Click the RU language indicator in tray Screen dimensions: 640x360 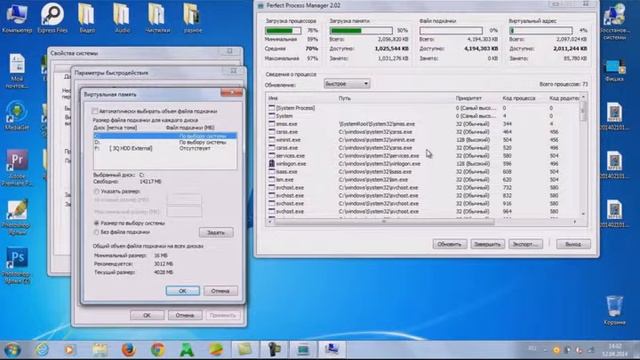coord(532,349)
